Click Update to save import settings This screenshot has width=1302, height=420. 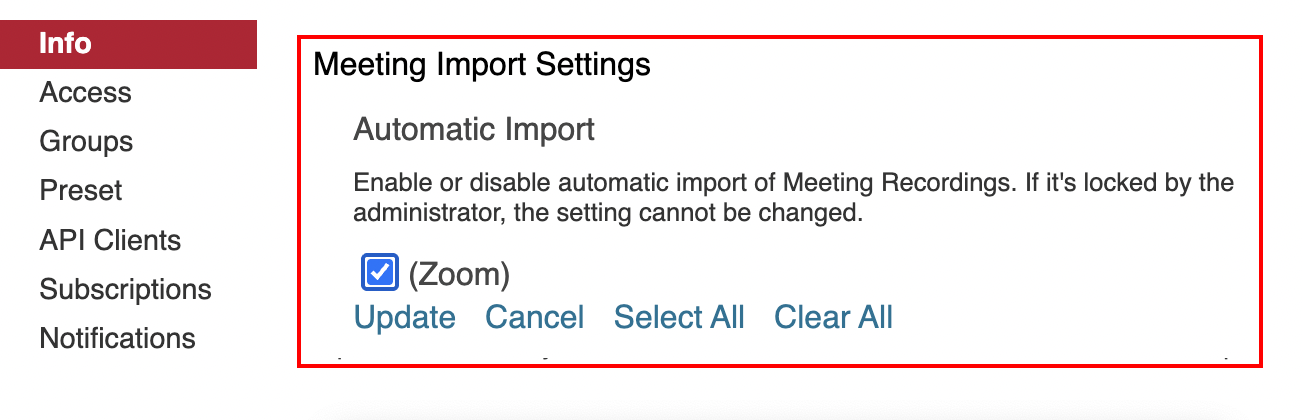click(x=405, y=318)
